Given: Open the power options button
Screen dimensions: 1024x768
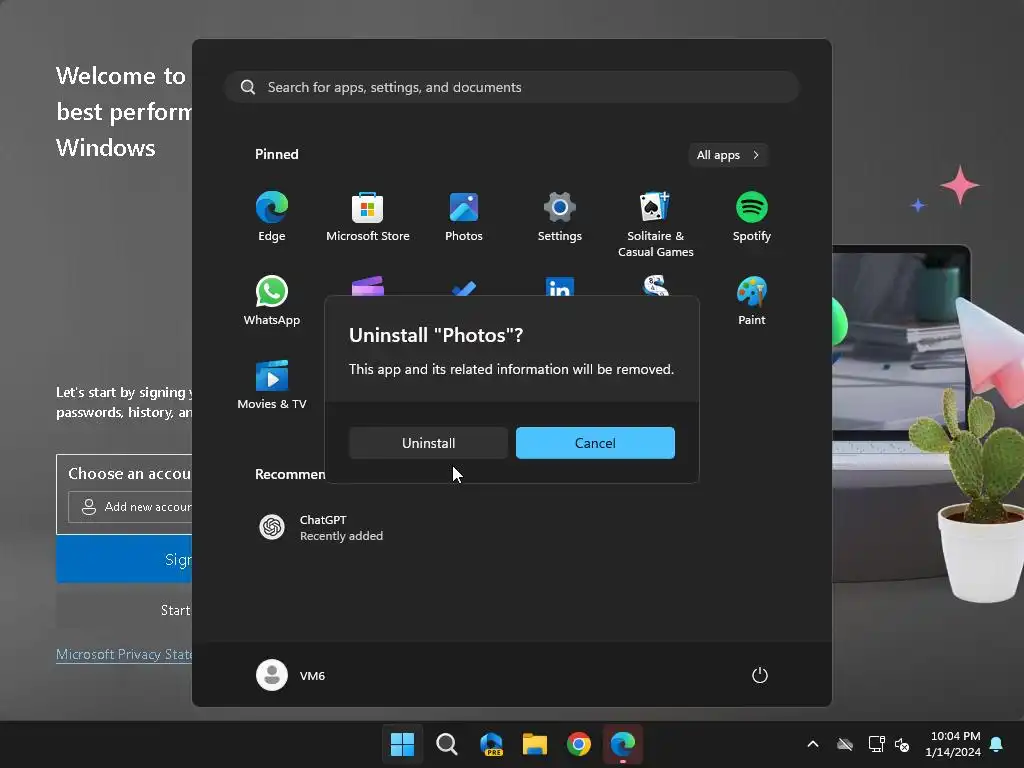Looking at the screenshot, I should [760, 675].
